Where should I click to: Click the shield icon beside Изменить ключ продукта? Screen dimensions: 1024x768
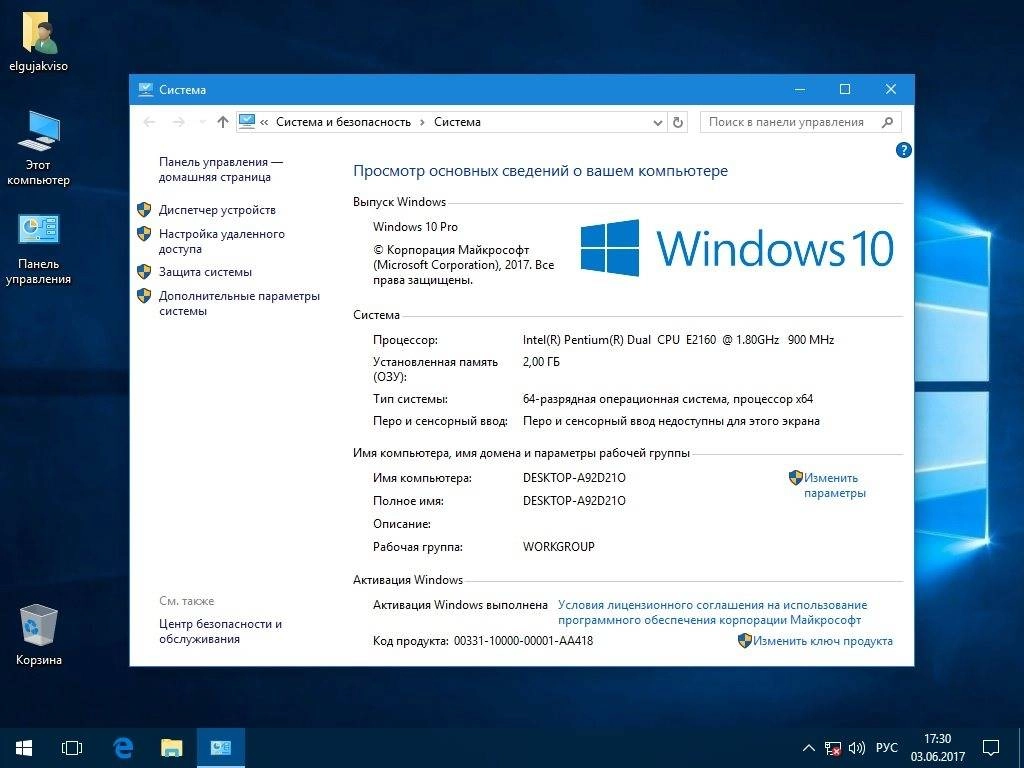pyautogui.click(x=744, y=641)
